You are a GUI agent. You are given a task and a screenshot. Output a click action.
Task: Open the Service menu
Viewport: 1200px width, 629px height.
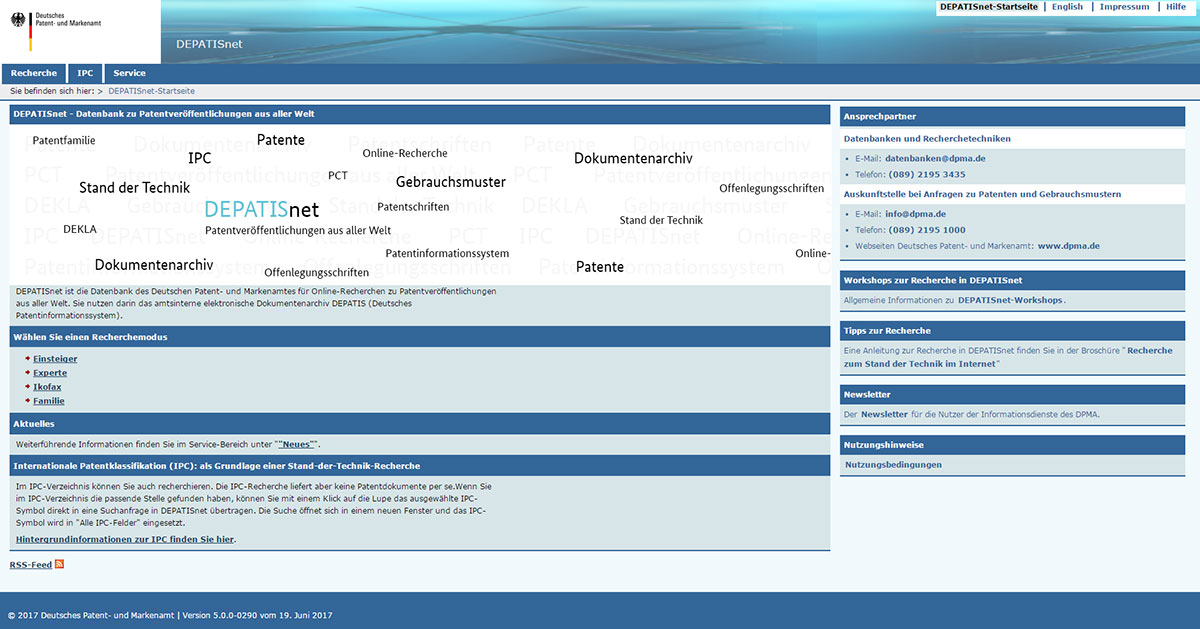(x=129, y=73)
